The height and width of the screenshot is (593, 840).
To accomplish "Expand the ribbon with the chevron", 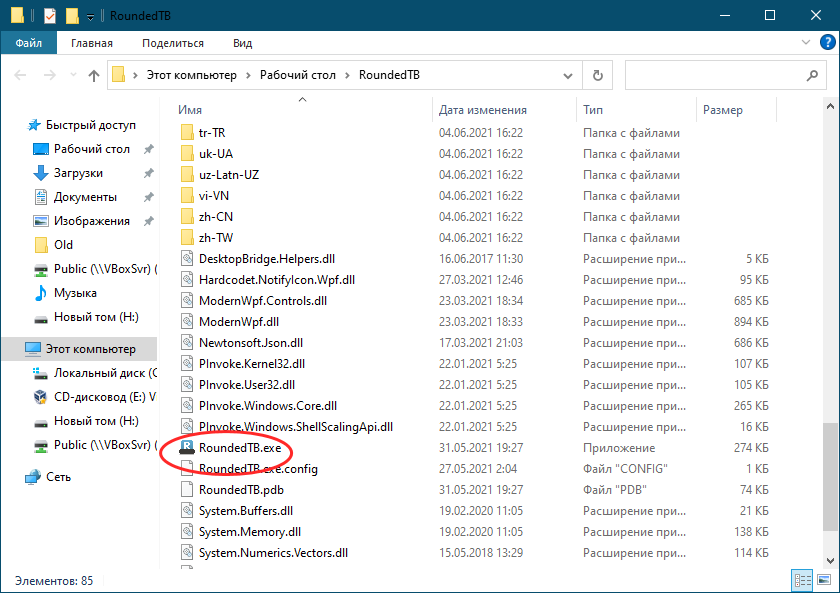I will 805,42.
